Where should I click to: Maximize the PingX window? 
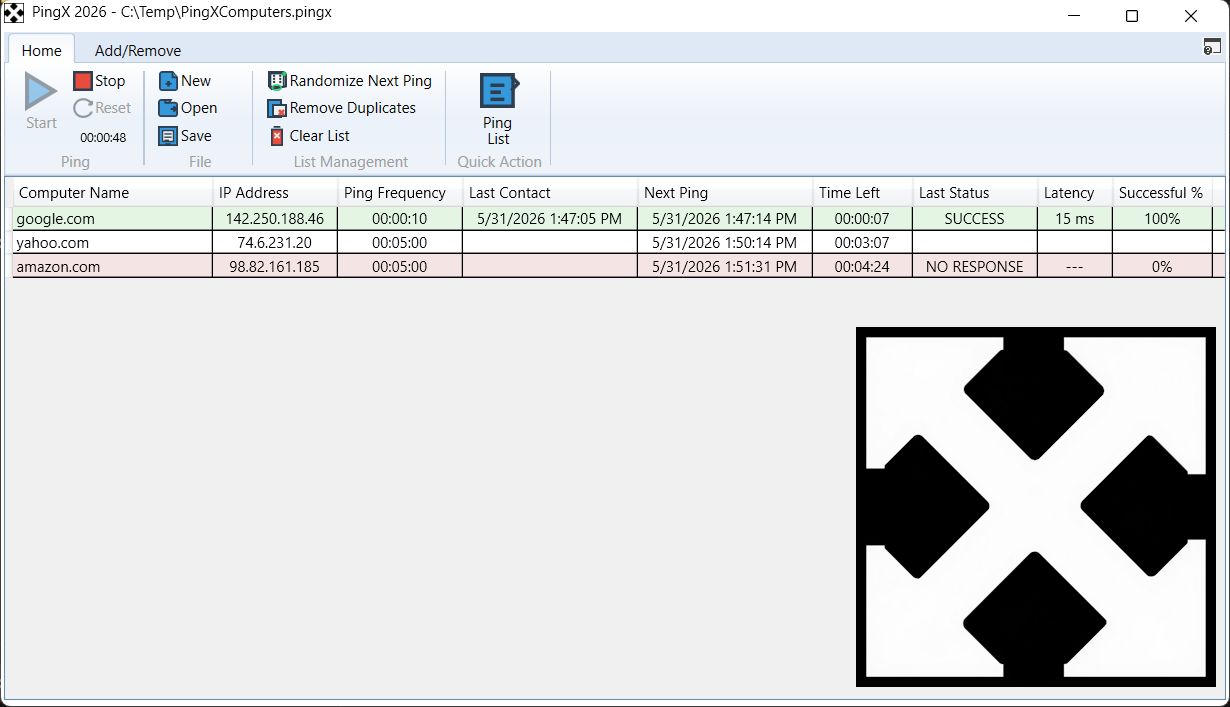(1132, 16)
